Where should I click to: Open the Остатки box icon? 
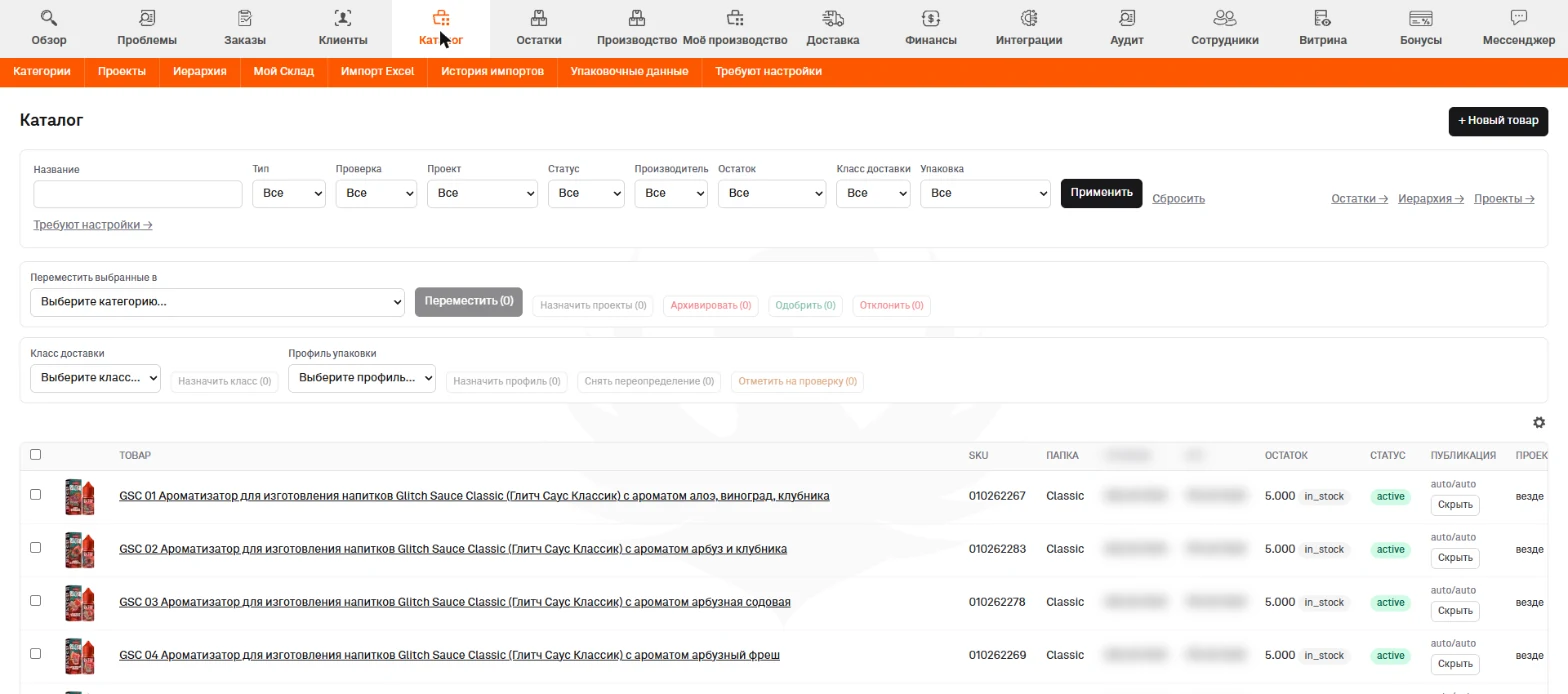[539, 18]
